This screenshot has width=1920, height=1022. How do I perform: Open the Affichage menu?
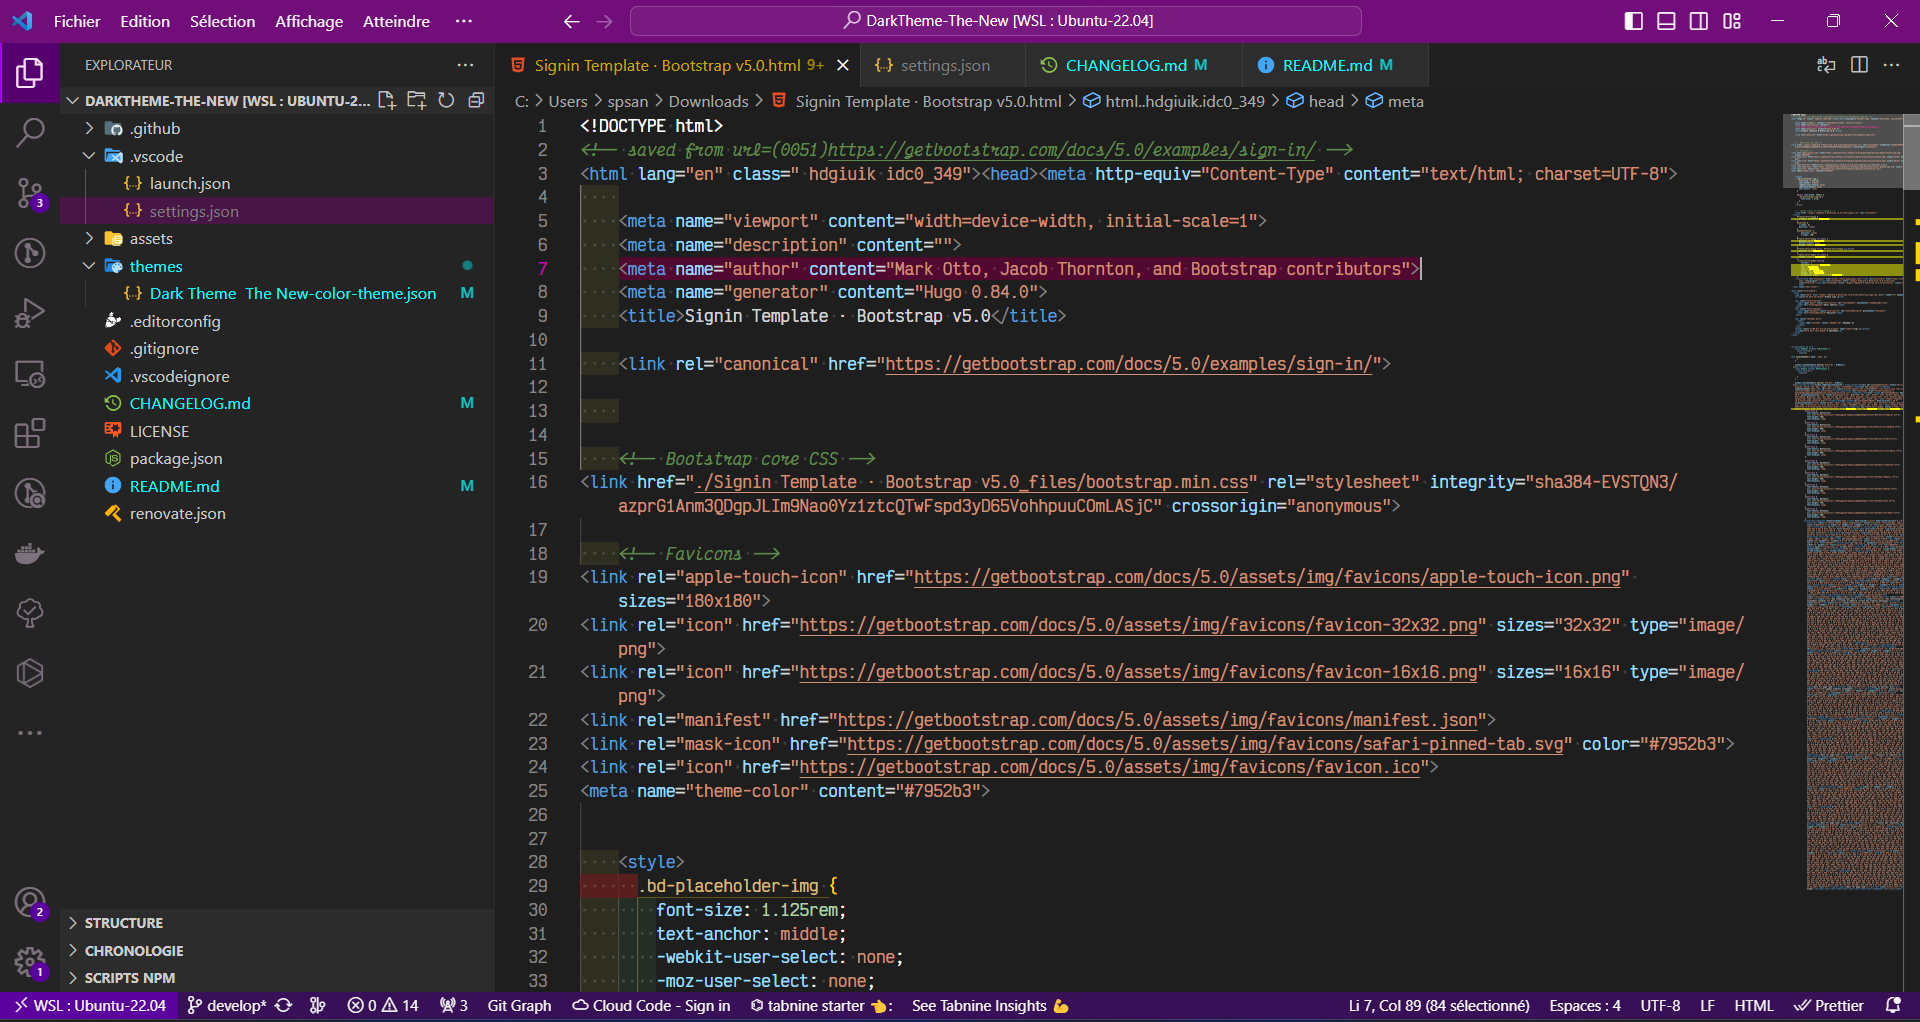(309, 21)
